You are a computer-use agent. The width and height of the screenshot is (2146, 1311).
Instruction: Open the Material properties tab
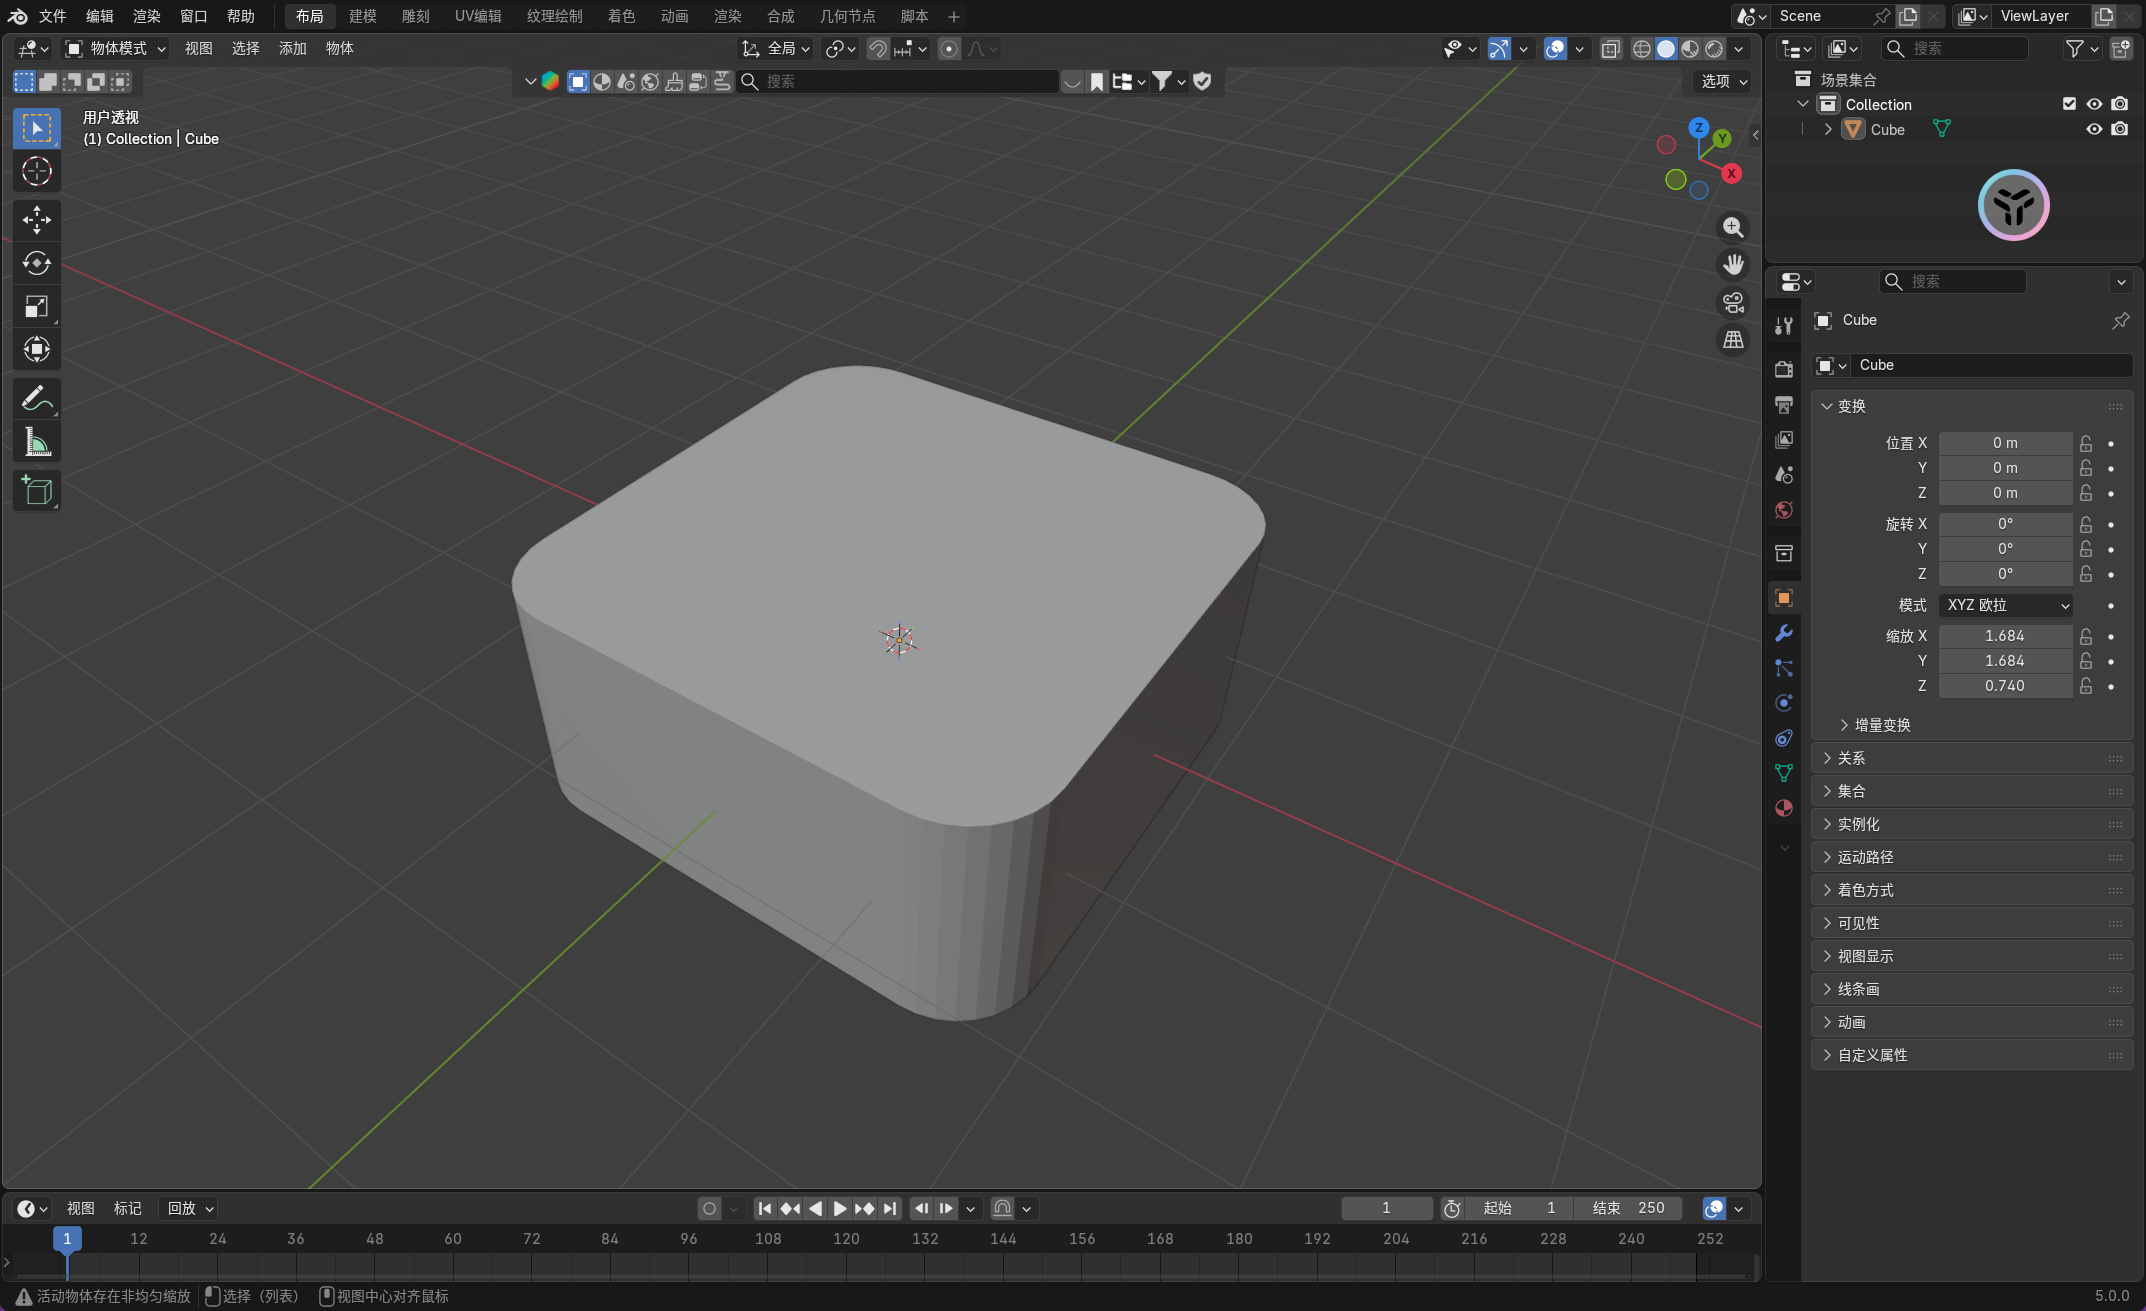pos(1784,808)
